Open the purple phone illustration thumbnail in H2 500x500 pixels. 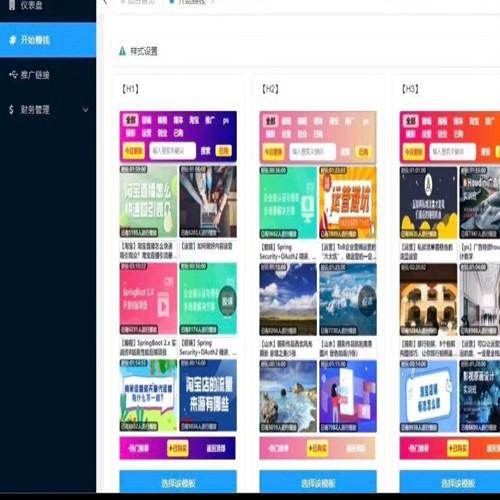[348, 396]
